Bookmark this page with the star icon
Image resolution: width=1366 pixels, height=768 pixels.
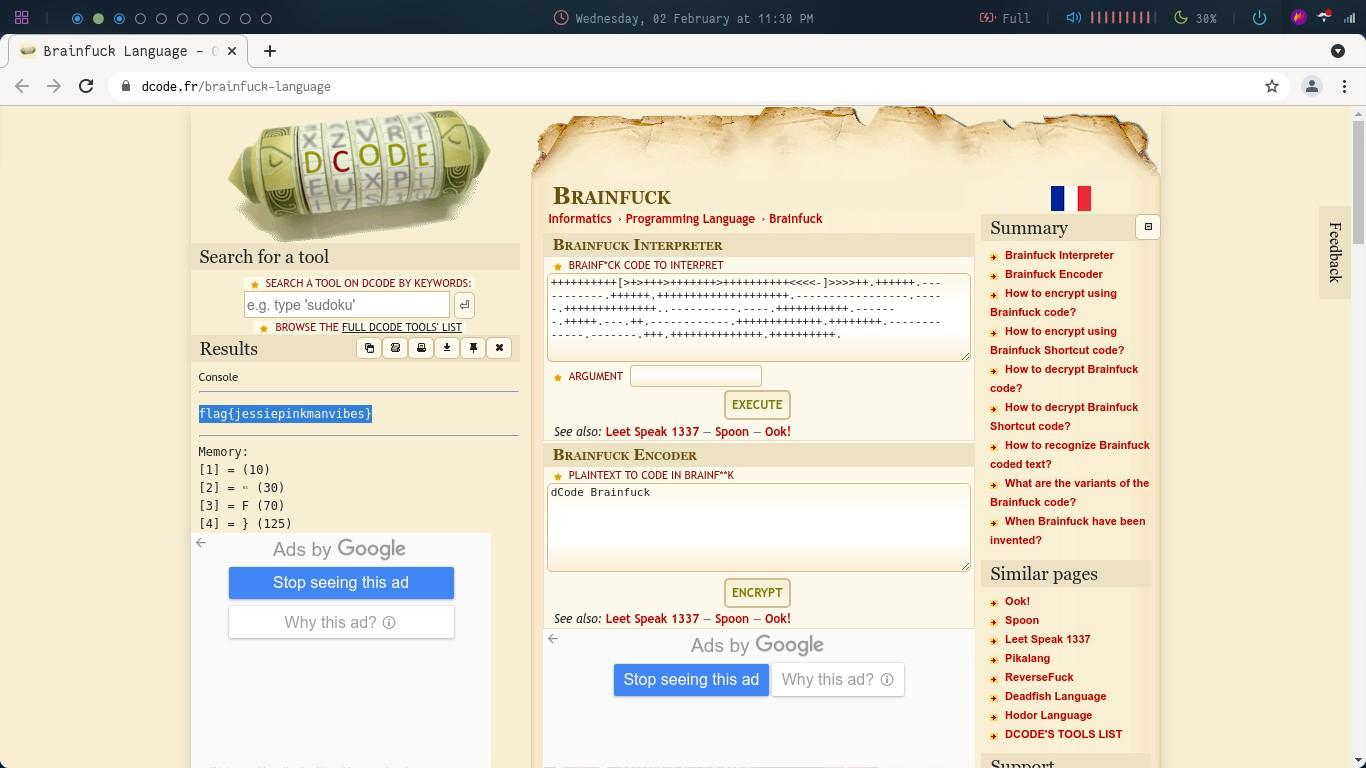tap(1272, 87)
